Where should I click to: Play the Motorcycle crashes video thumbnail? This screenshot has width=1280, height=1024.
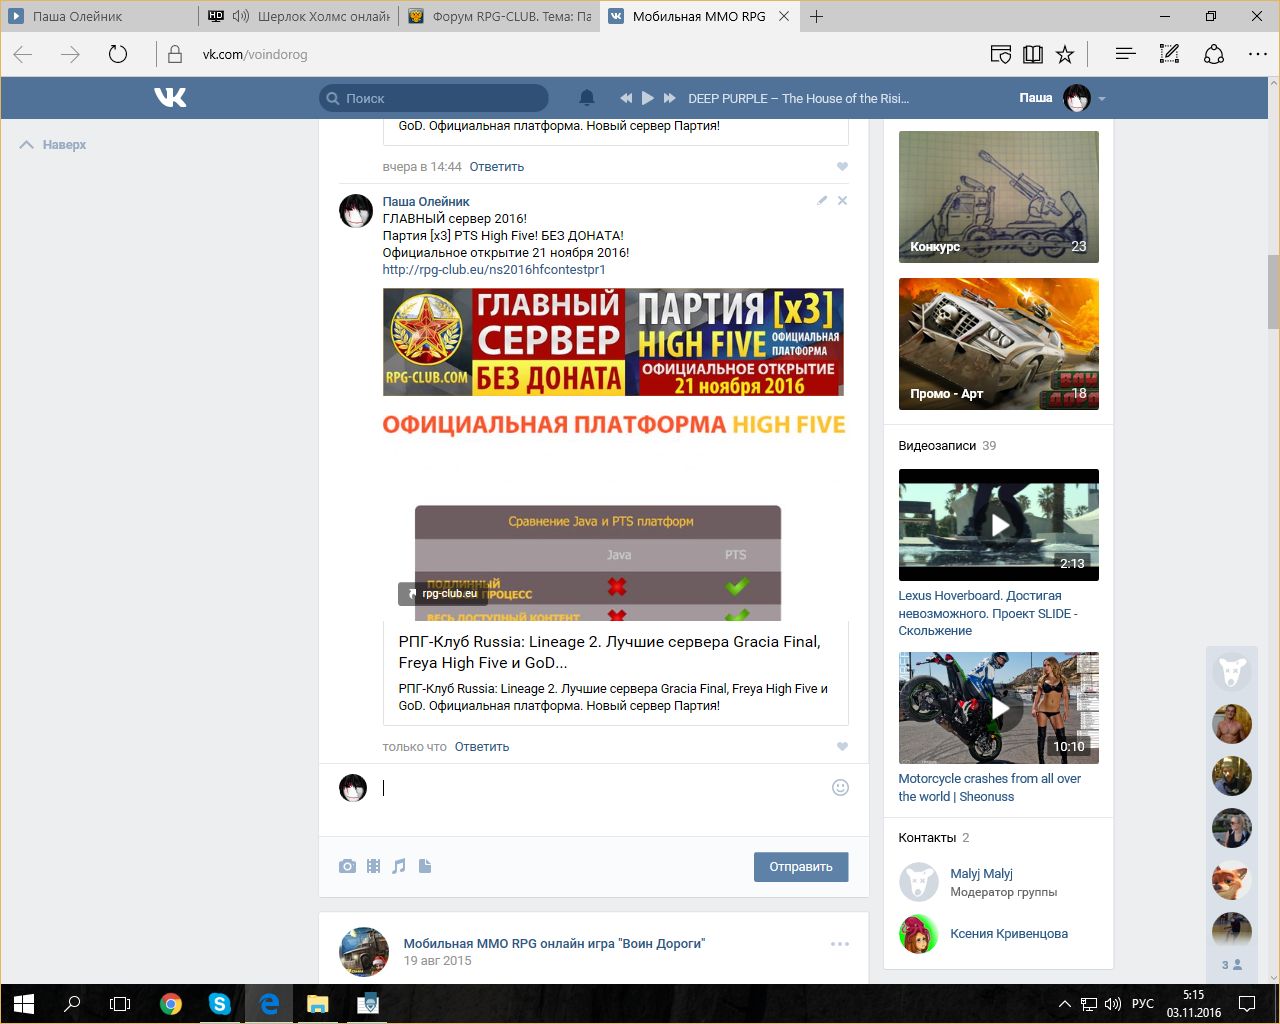pos(999,708)
